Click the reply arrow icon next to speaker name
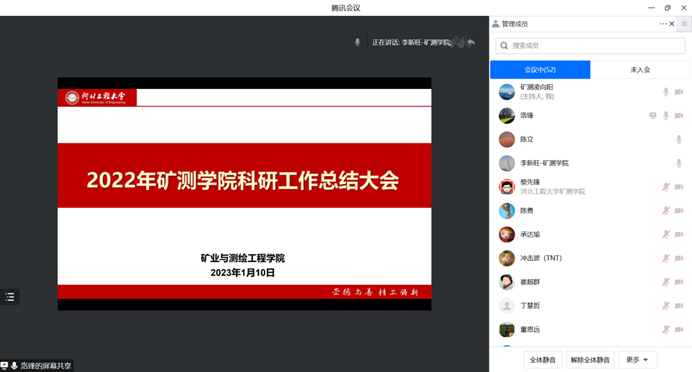692x372 pixels. click(471, 42)
